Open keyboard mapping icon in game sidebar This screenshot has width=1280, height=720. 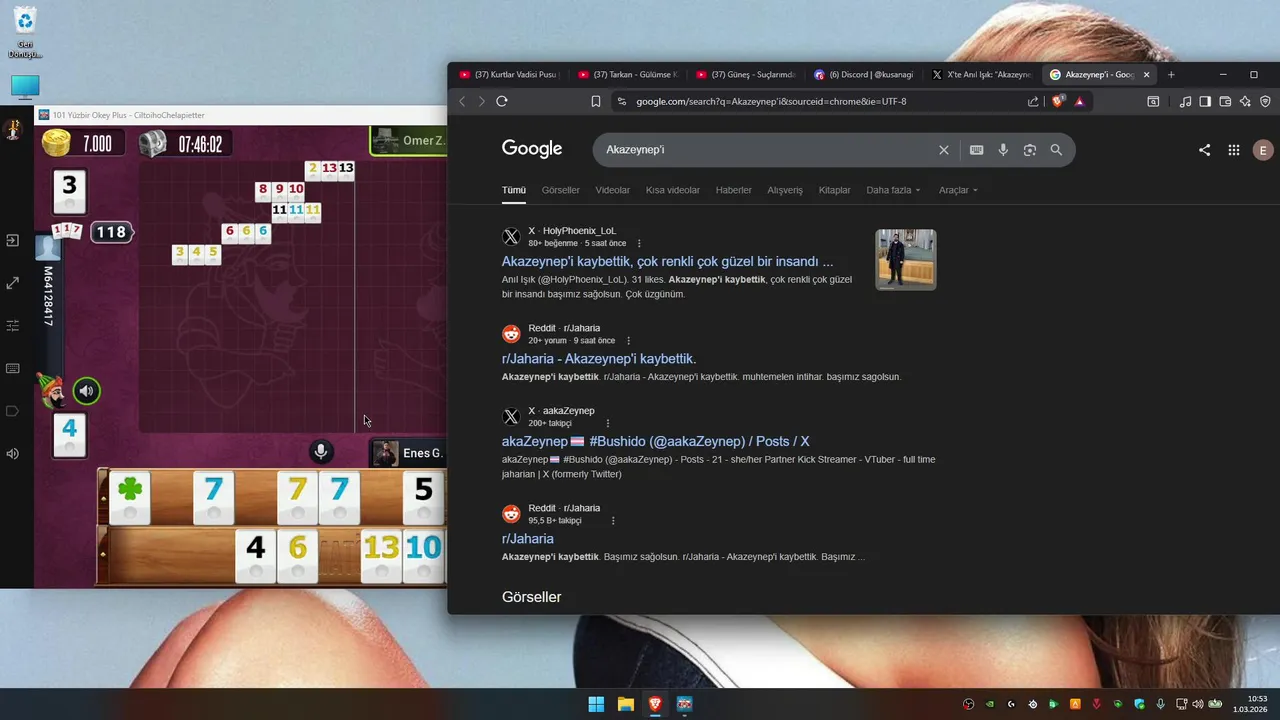click(x=12, y=368)
